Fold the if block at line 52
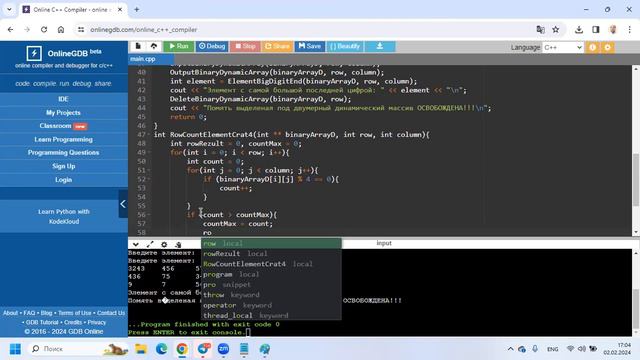Screen dimensions: 640x360 (x=149, y=179)
